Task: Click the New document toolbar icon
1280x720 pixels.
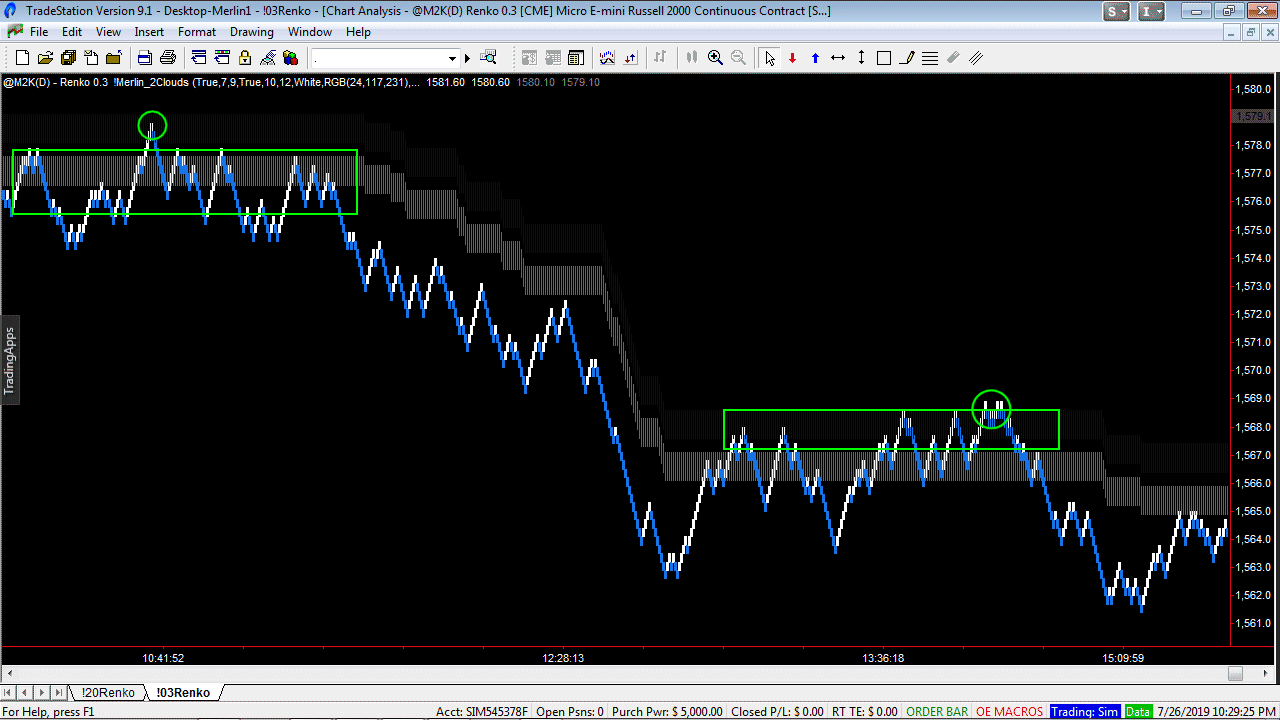Action: 22,58
